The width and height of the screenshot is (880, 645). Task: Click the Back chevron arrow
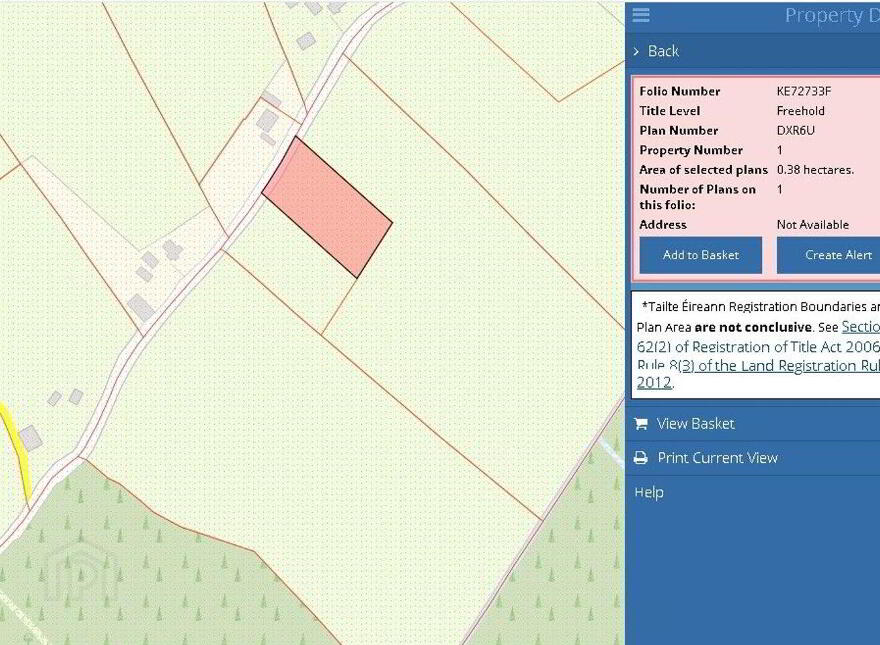coord(636,51)
